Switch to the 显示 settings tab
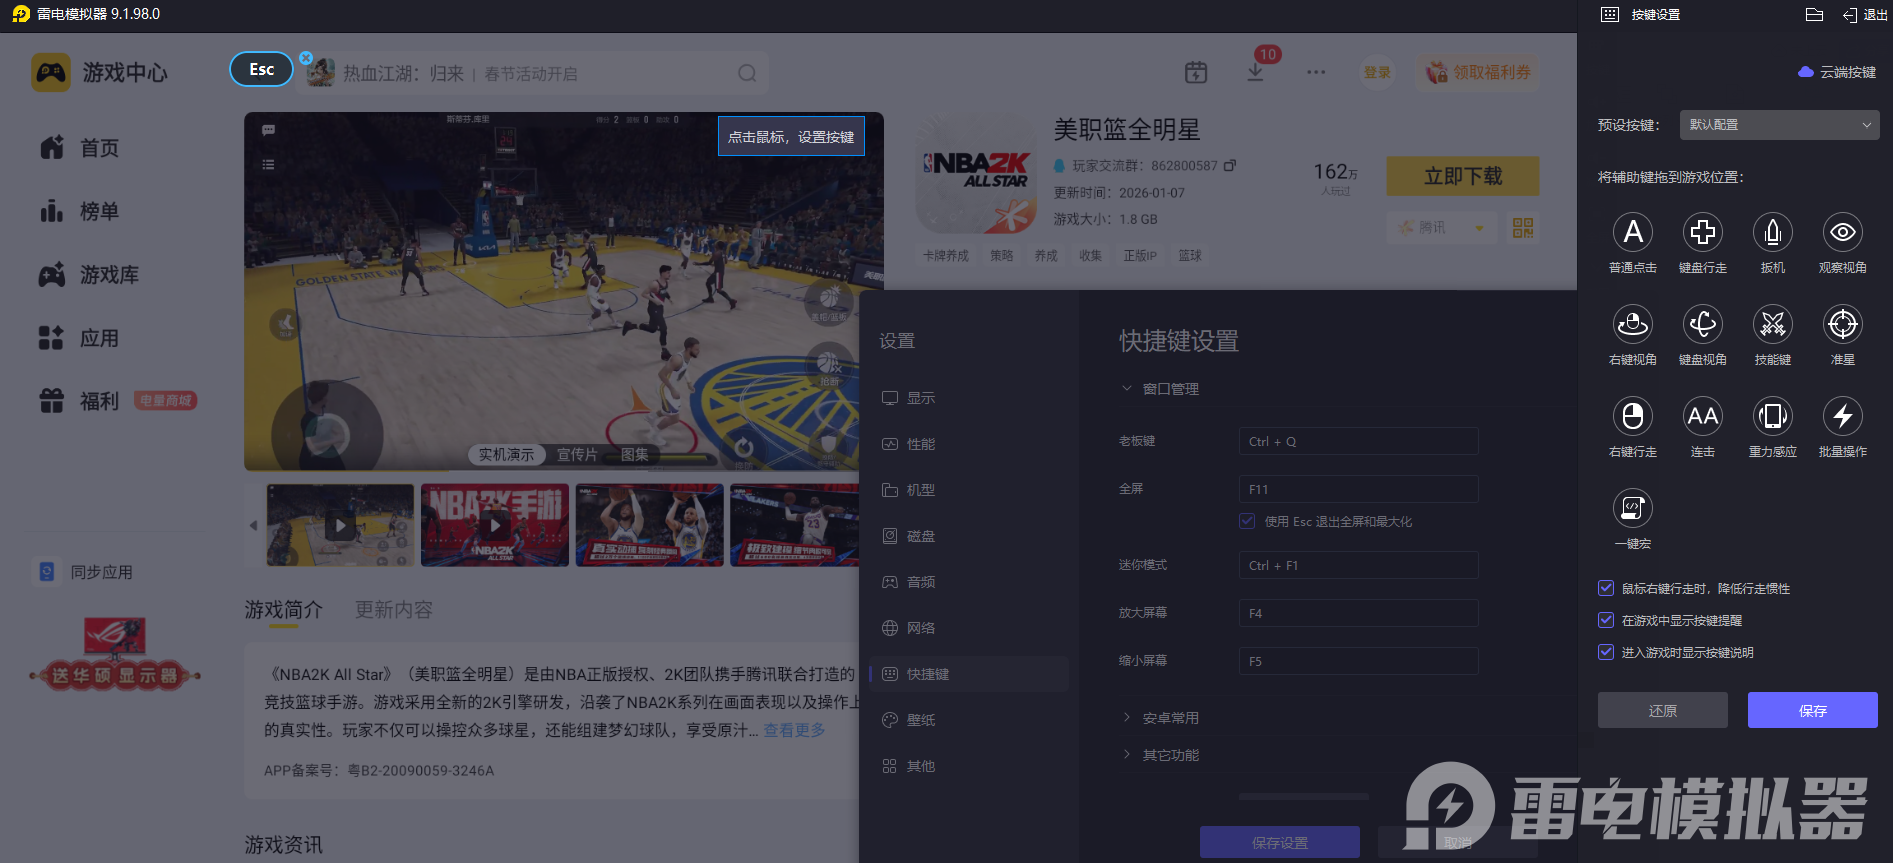This screenshot has width=1893, height=863. click(x=920, y=398)
